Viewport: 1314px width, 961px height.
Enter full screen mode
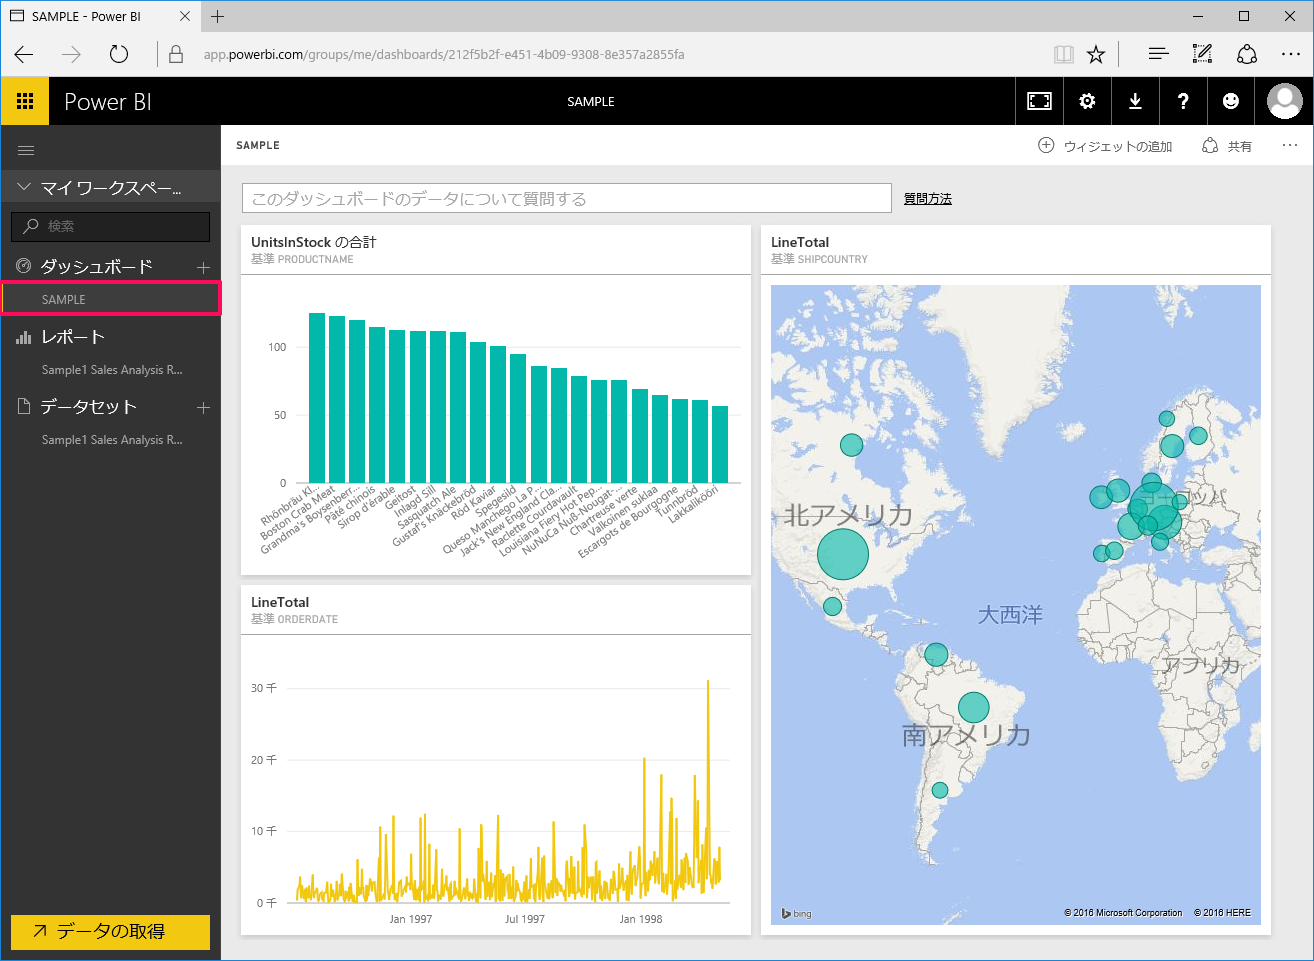click(1039, 101)
